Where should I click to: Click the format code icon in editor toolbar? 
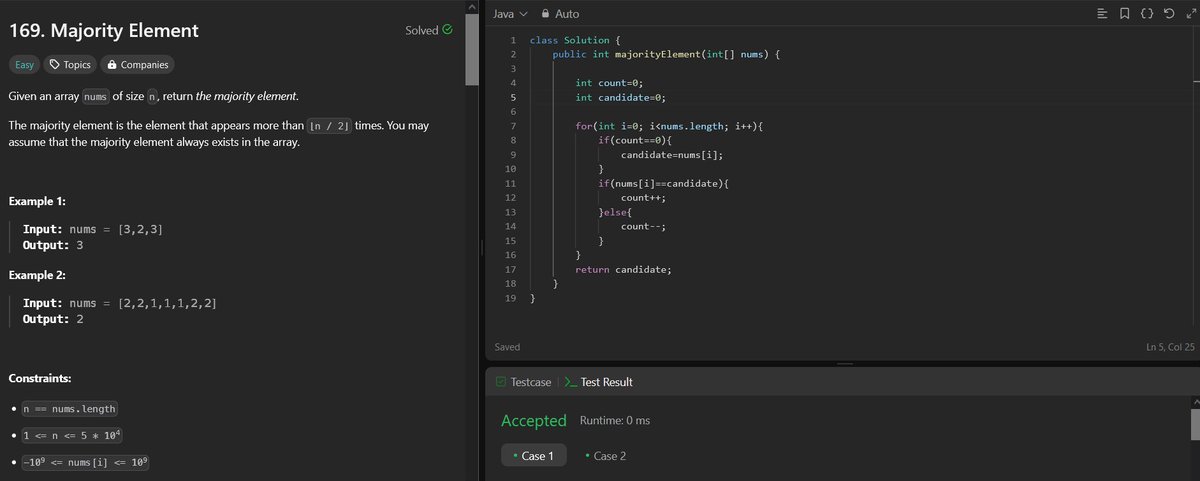(1102, 14)
